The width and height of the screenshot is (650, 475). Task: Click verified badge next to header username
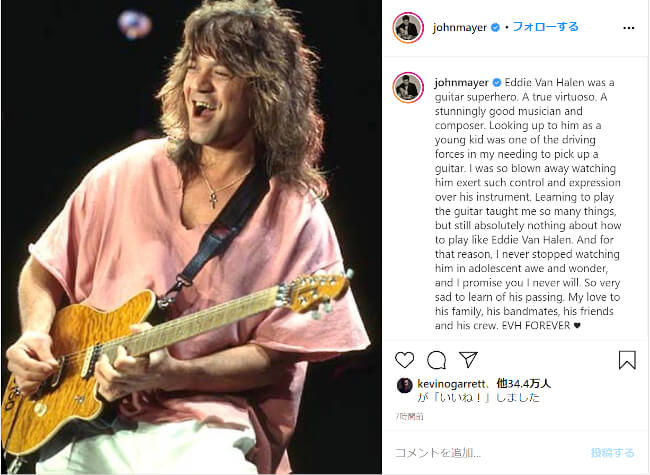click(495, 27)
